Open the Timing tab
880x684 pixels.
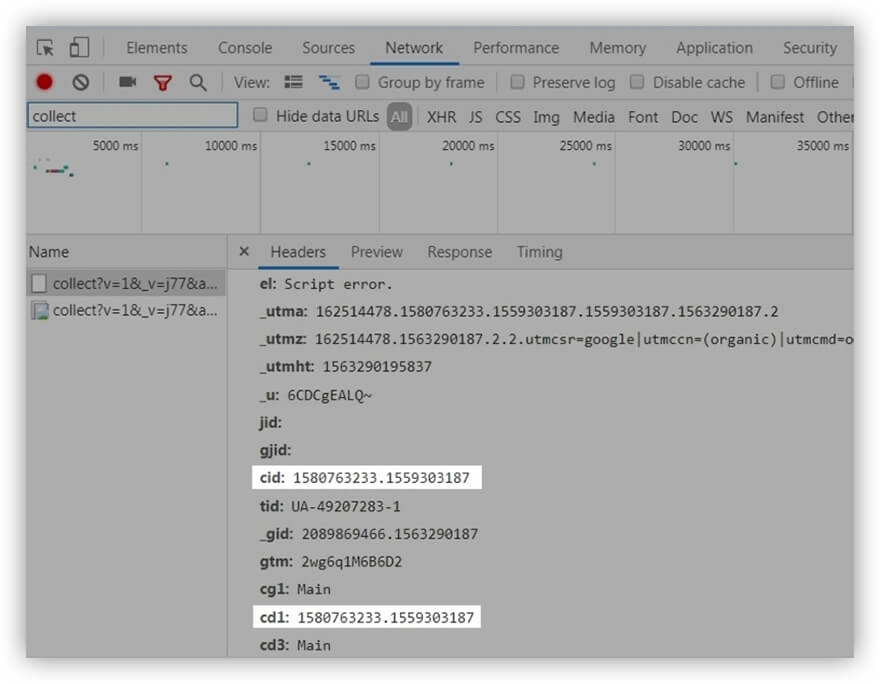[x=539, y=252]
